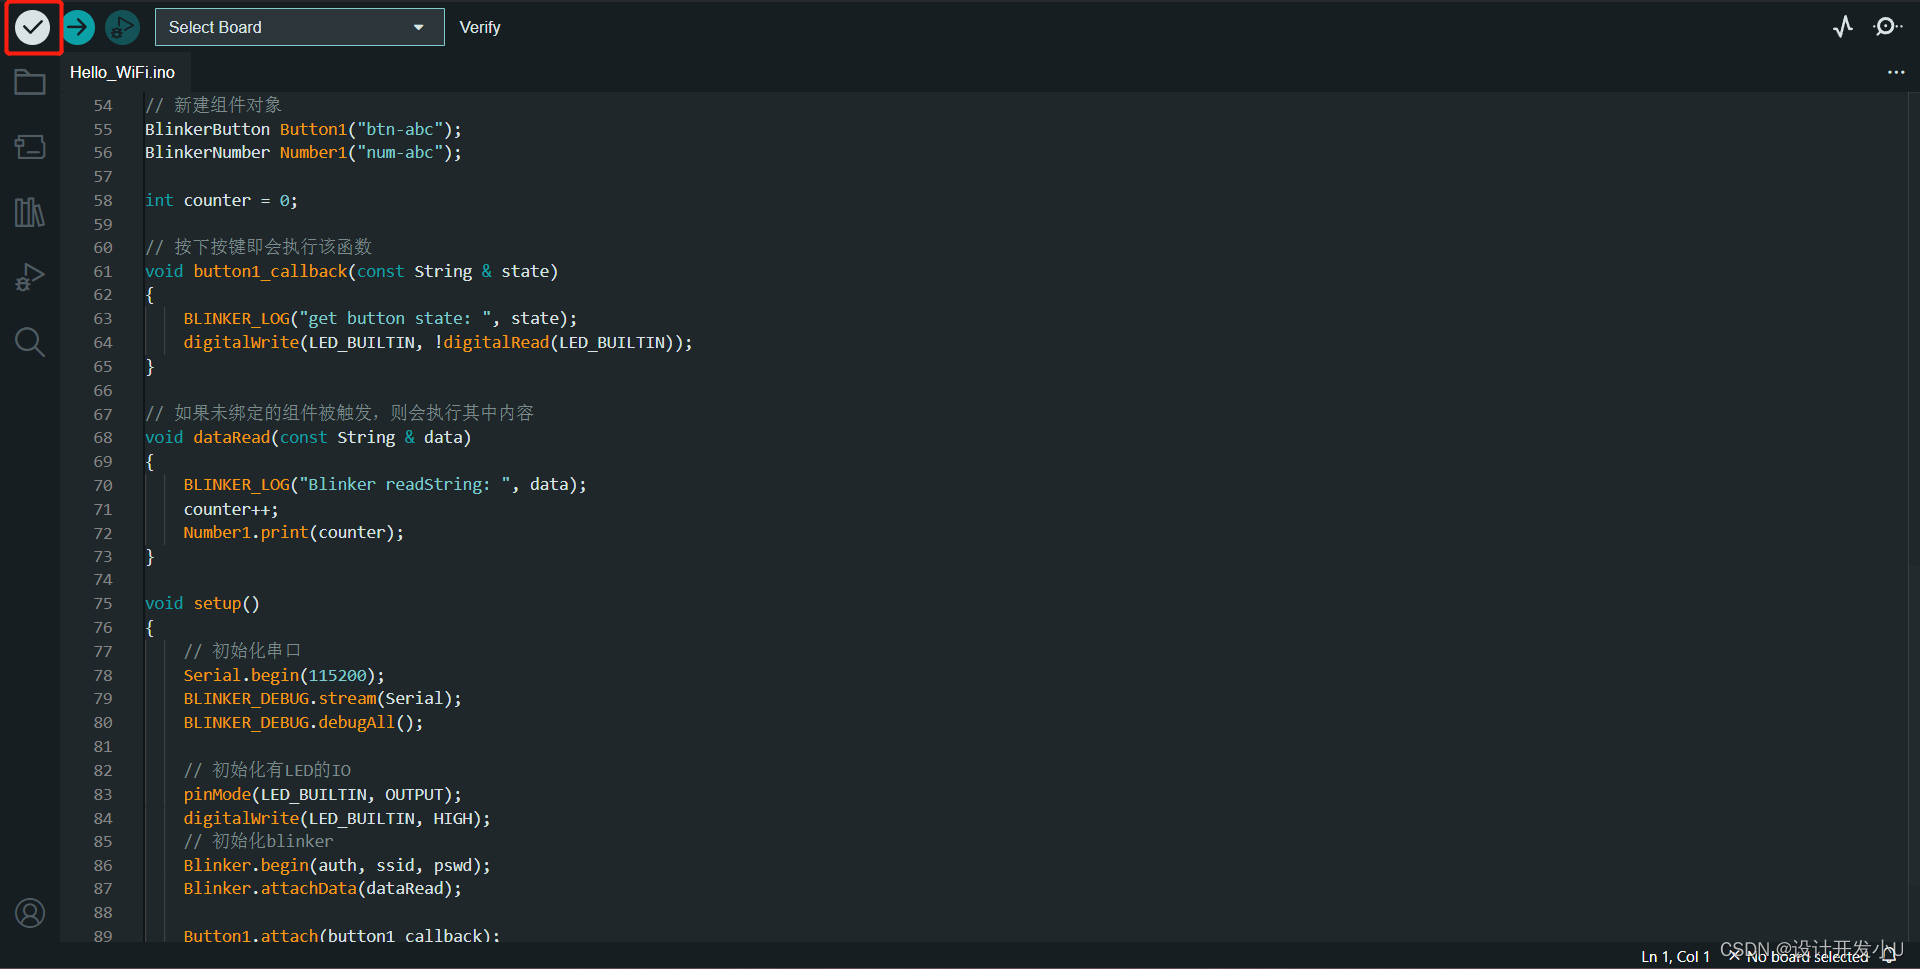Viewport: 1920px width, 969px height.
Task: Click the notifications bell in status bar
Action: (1889, 957)
